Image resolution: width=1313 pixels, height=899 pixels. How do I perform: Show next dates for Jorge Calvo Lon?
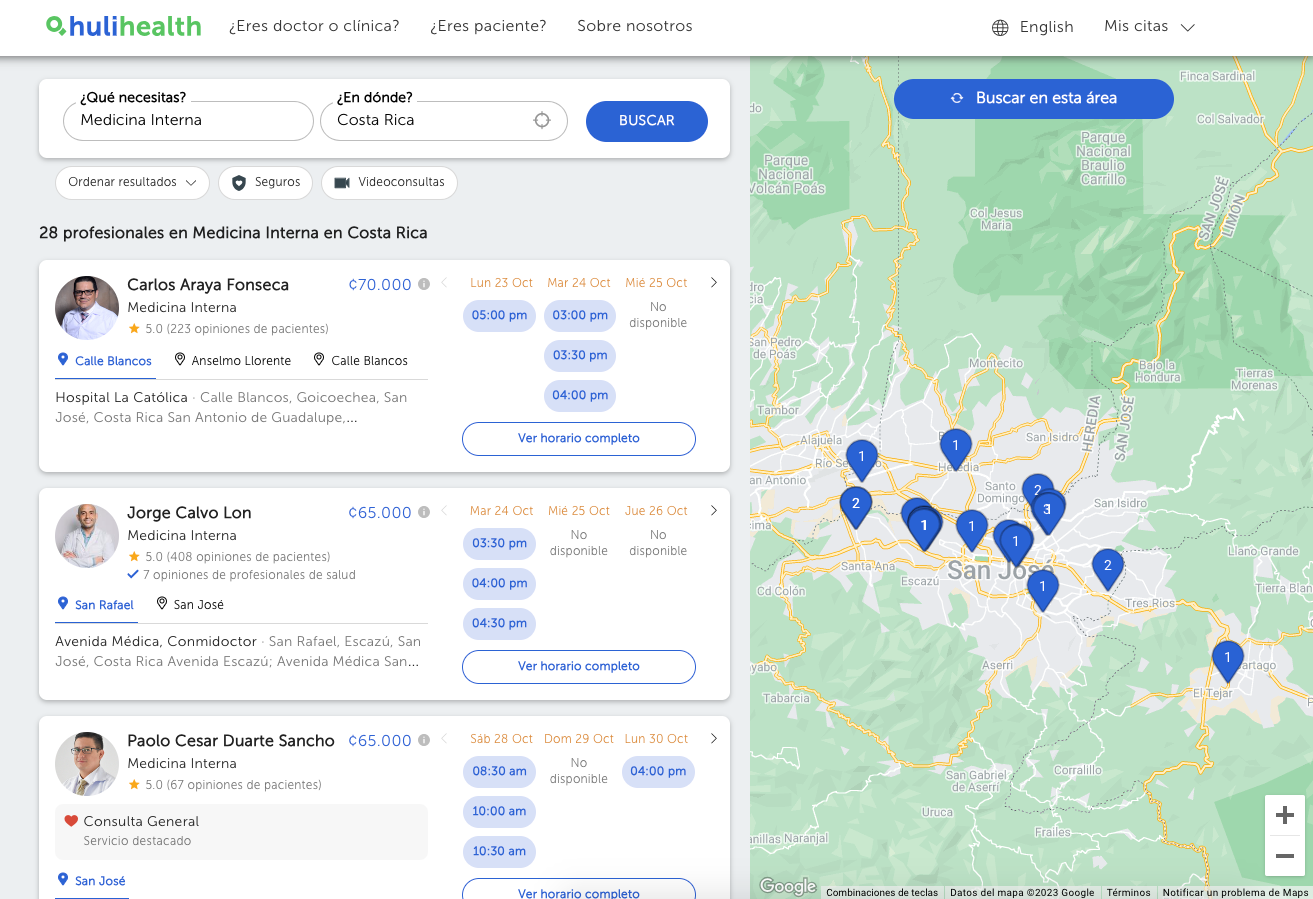coord(713,511)
